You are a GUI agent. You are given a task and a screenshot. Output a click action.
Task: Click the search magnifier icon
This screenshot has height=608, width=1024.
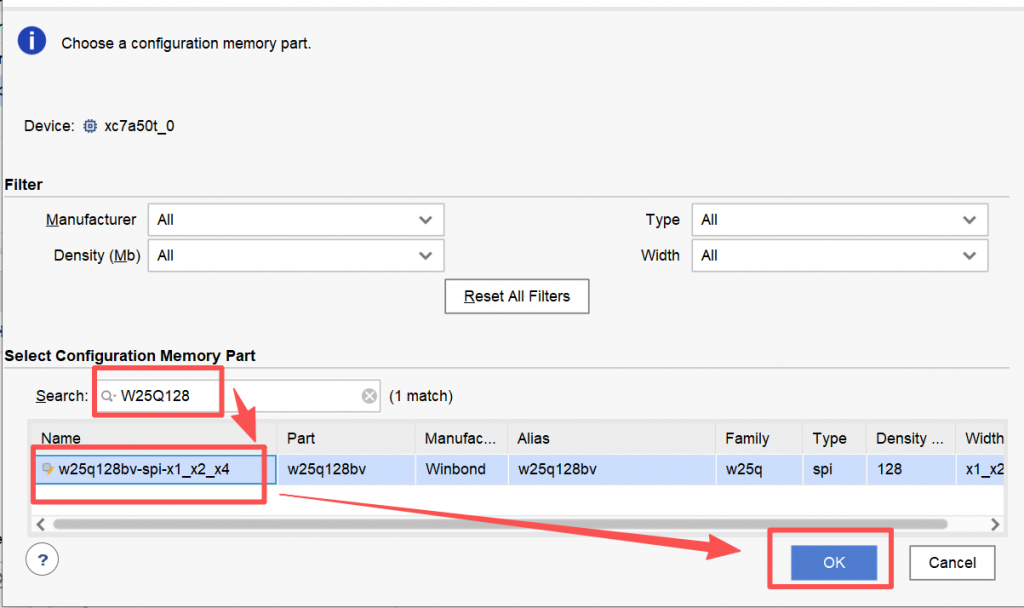(x=108, y=396)
